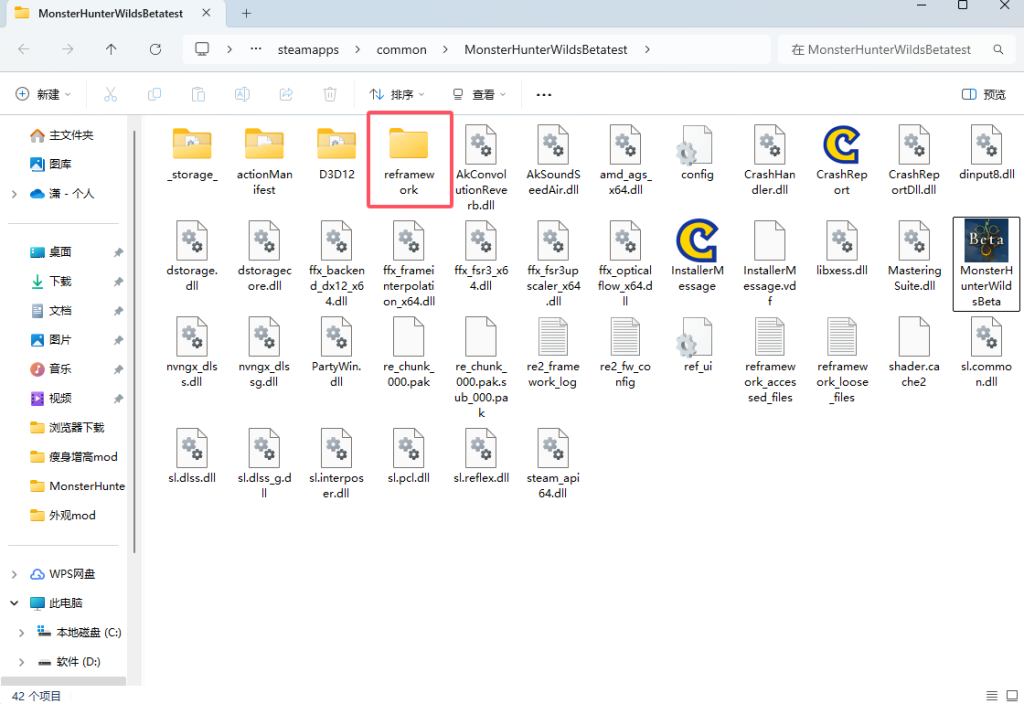
Task: Select the MonsterHunterWildsBeta executable
Action: 986,264
